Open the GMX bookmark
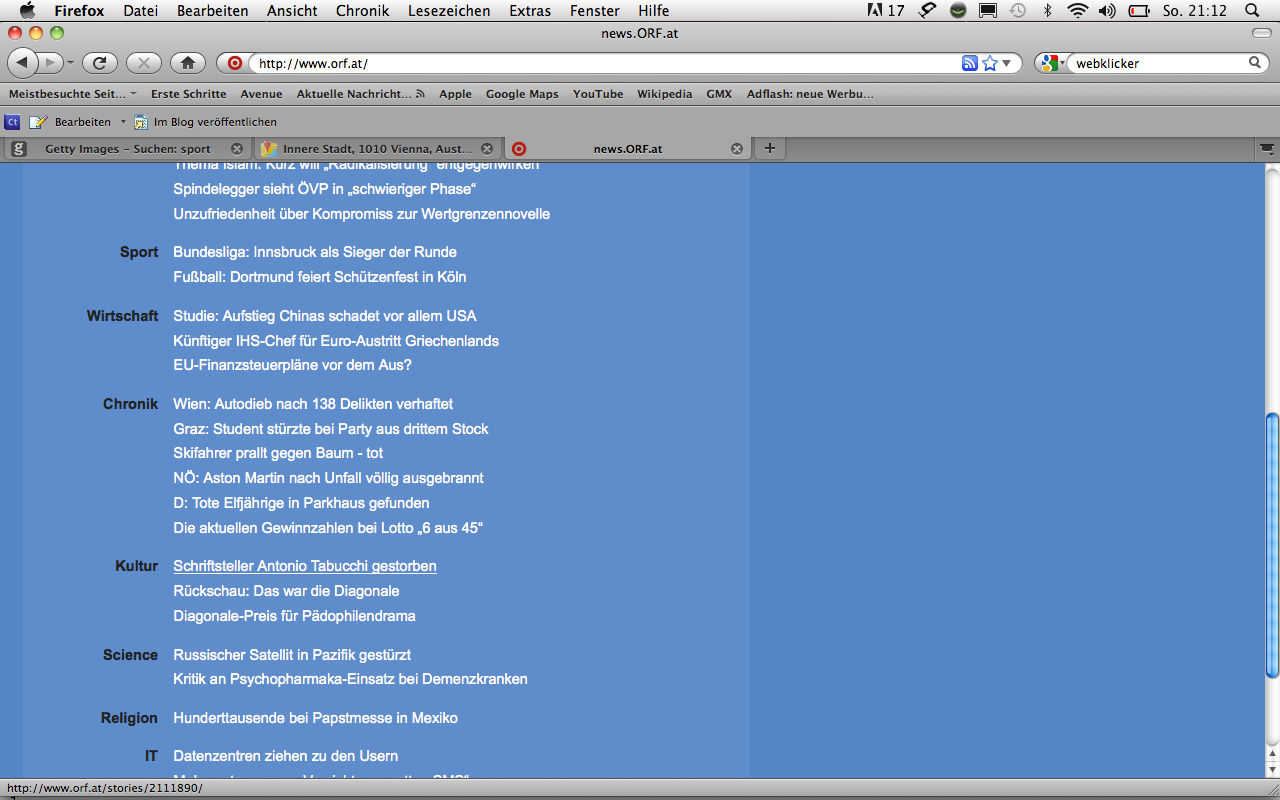 tap(719, 94)
